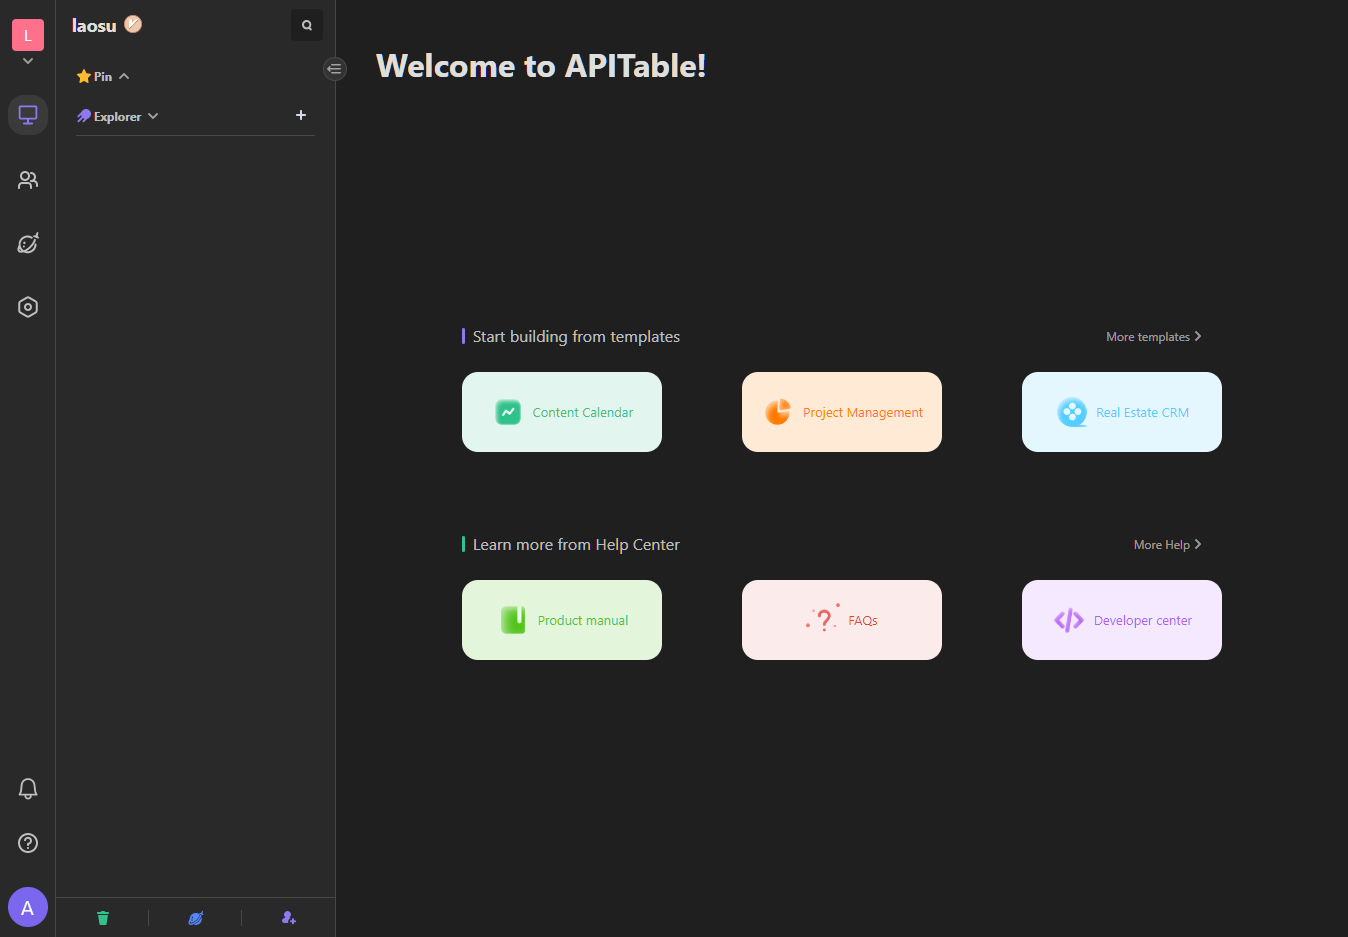This screenshot has height=937, width=1348.
Task: Open the Project Management template card
Action: 842,412
